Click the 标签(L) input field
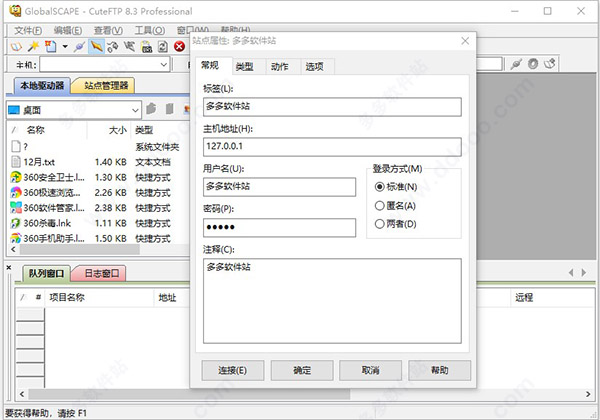The height and width of the screenshot is (420, 600). pyautogui.click(x=332, y=107)
